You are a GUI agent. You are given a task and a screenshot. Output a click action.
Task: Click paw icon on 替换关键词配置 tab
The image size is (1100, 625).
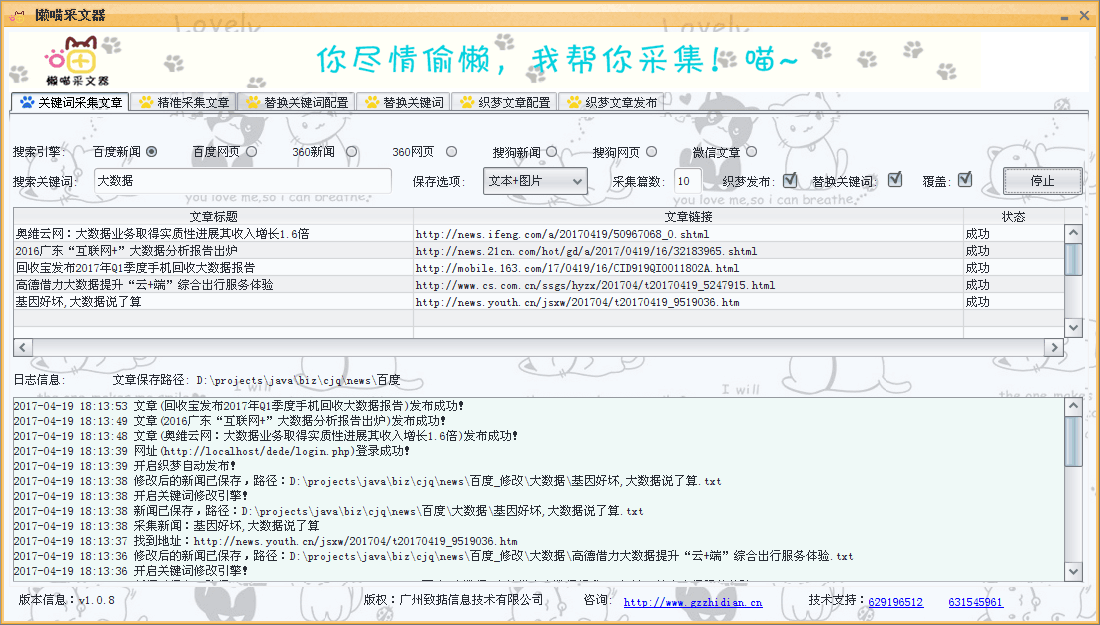point(253,102)
